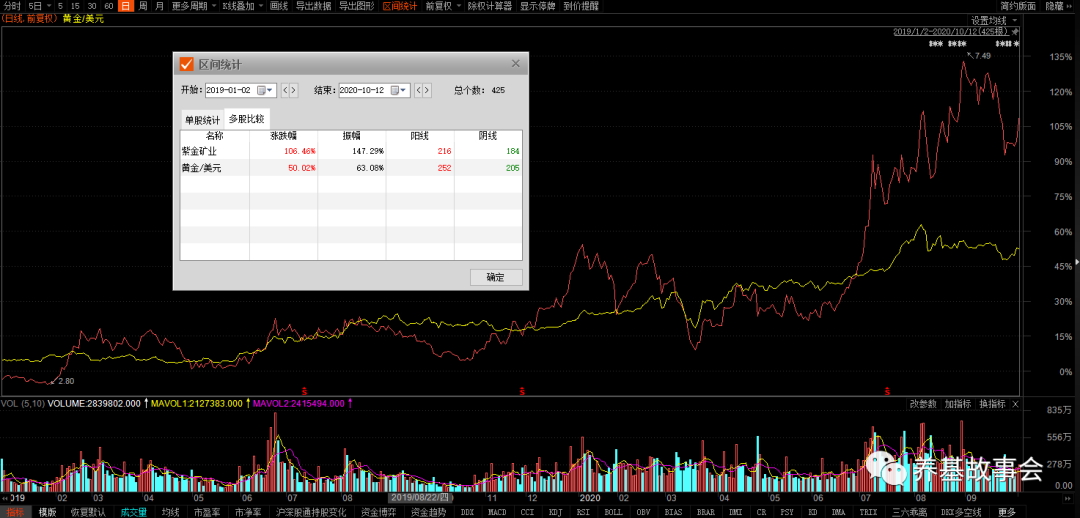Viewport: 1080px width, 518px height.
Task: Step end date forward one day
Action: [x=428, y=90]
